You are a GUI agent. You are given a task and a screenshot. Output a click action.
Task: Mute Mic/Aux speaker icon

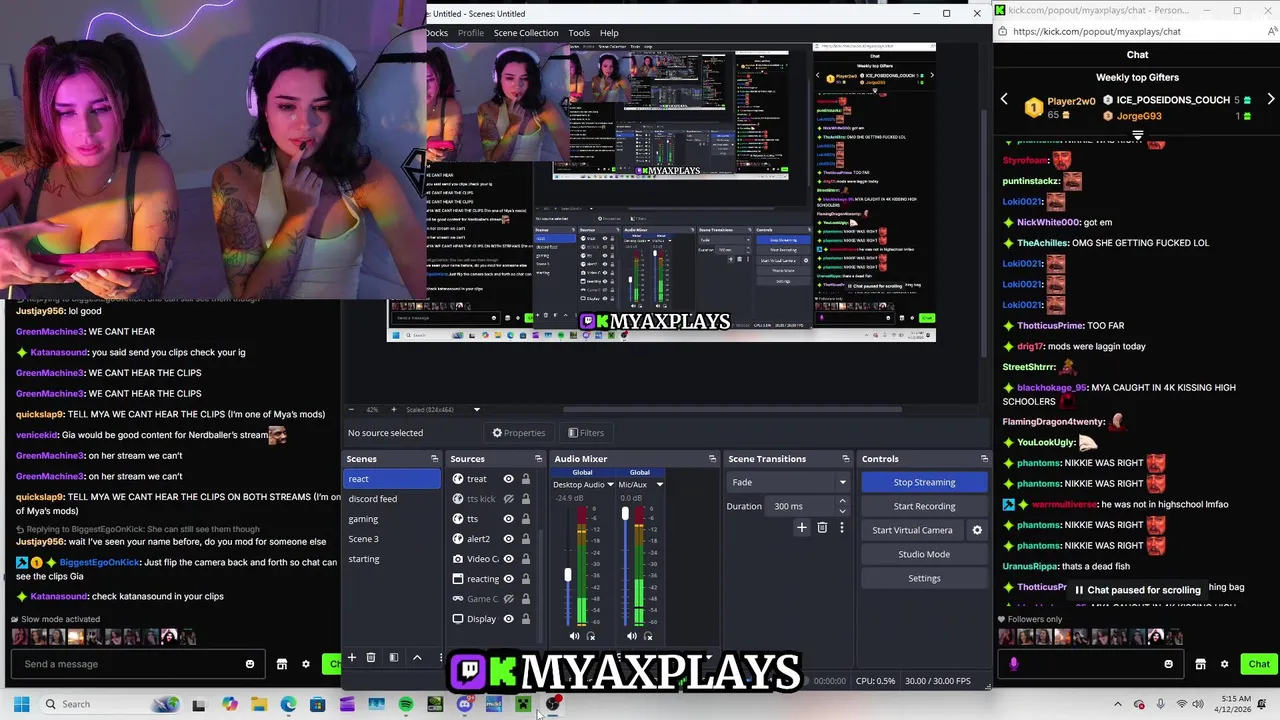[631, 636]
